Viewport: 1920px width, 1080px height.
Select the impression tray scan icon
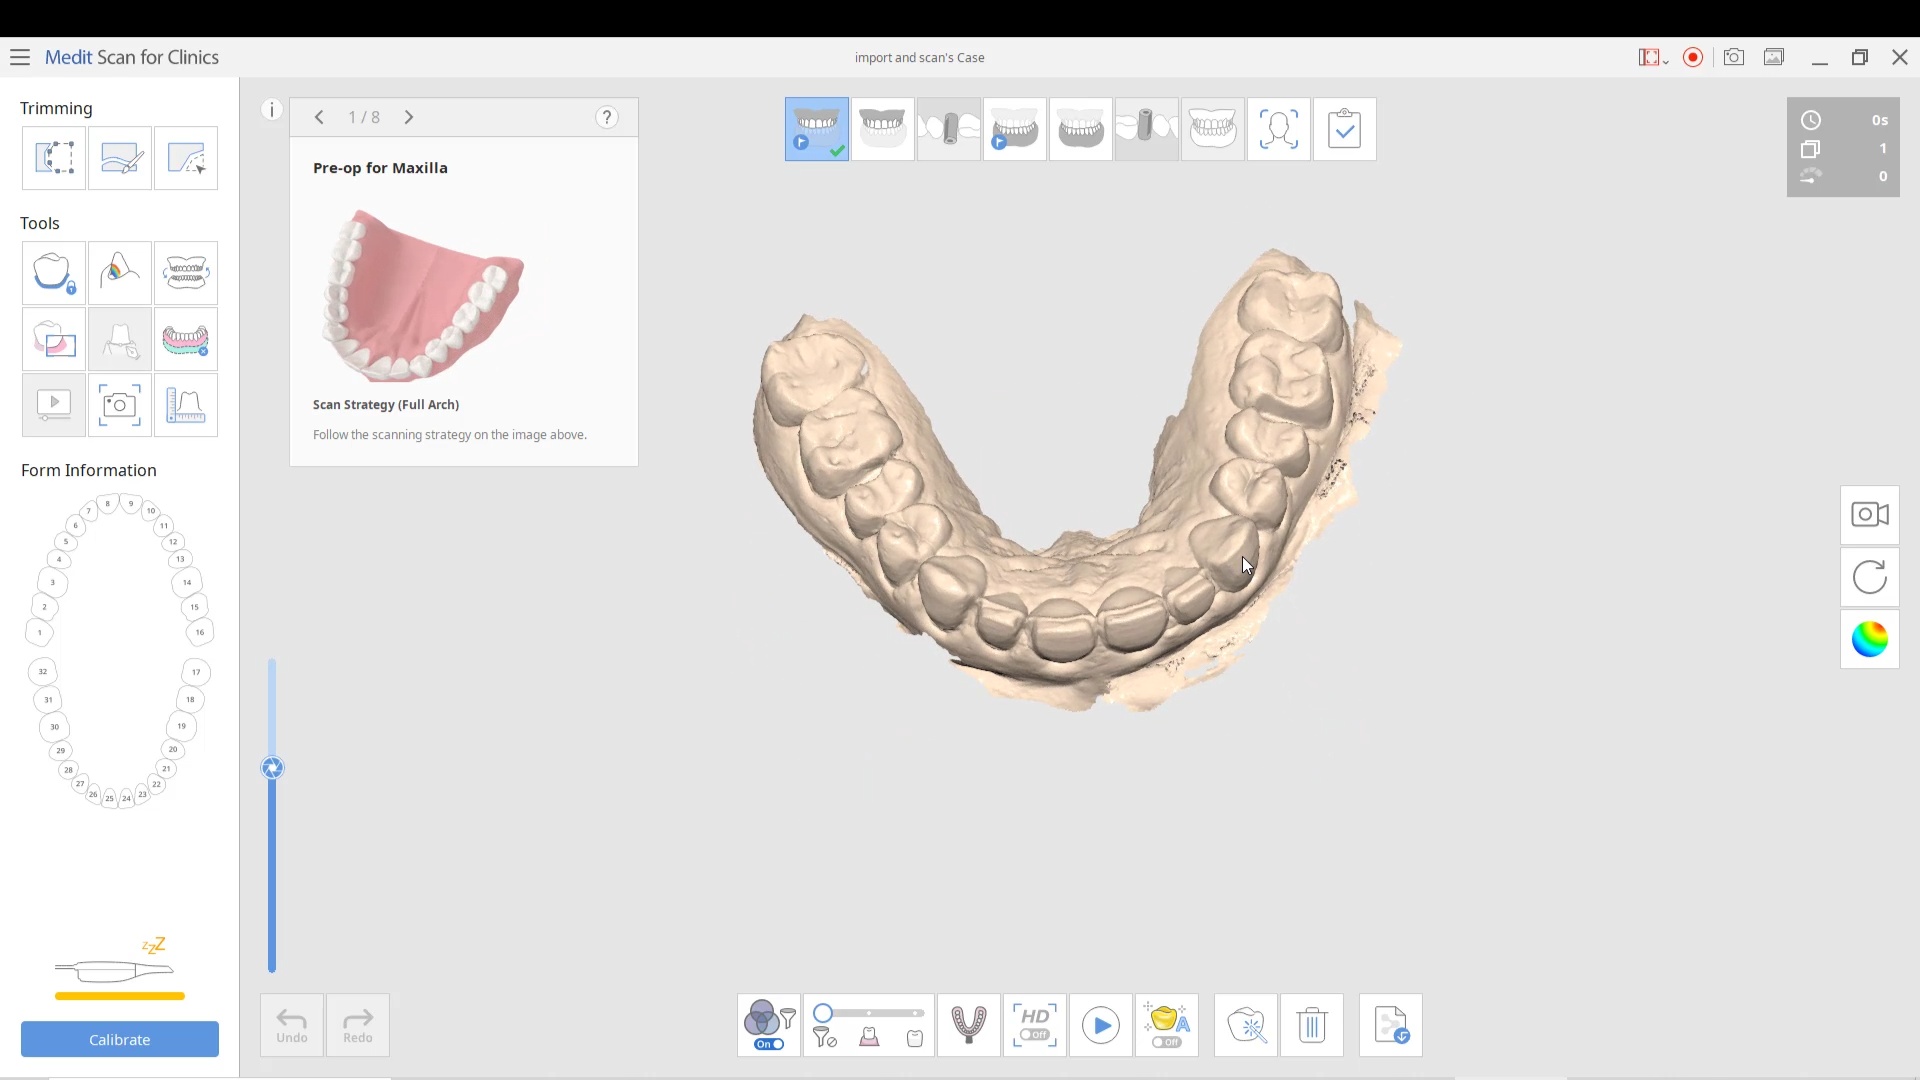(x=968, y=1025)
